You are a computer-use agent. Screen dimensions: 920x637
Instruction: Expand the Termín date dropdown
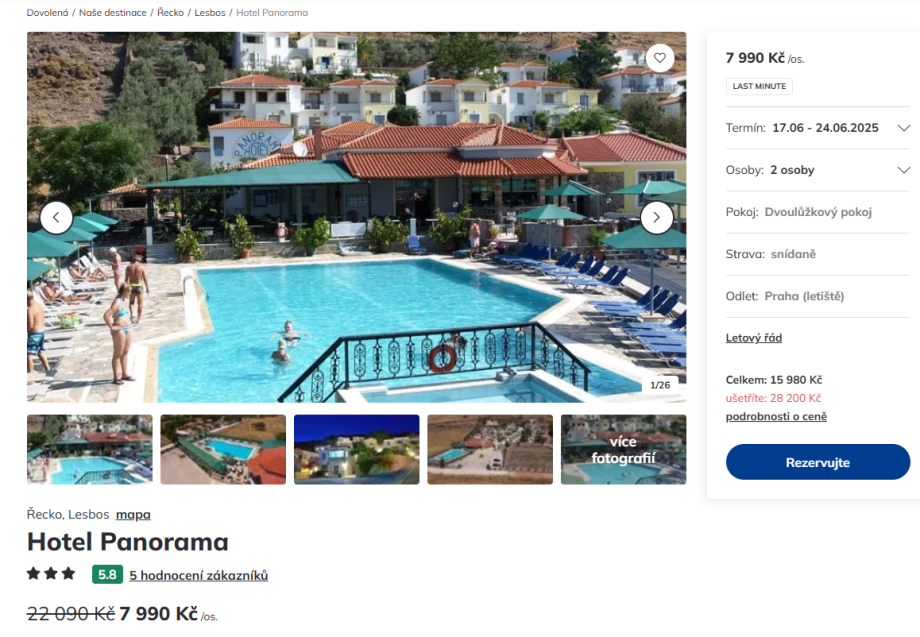pos(817,128)
